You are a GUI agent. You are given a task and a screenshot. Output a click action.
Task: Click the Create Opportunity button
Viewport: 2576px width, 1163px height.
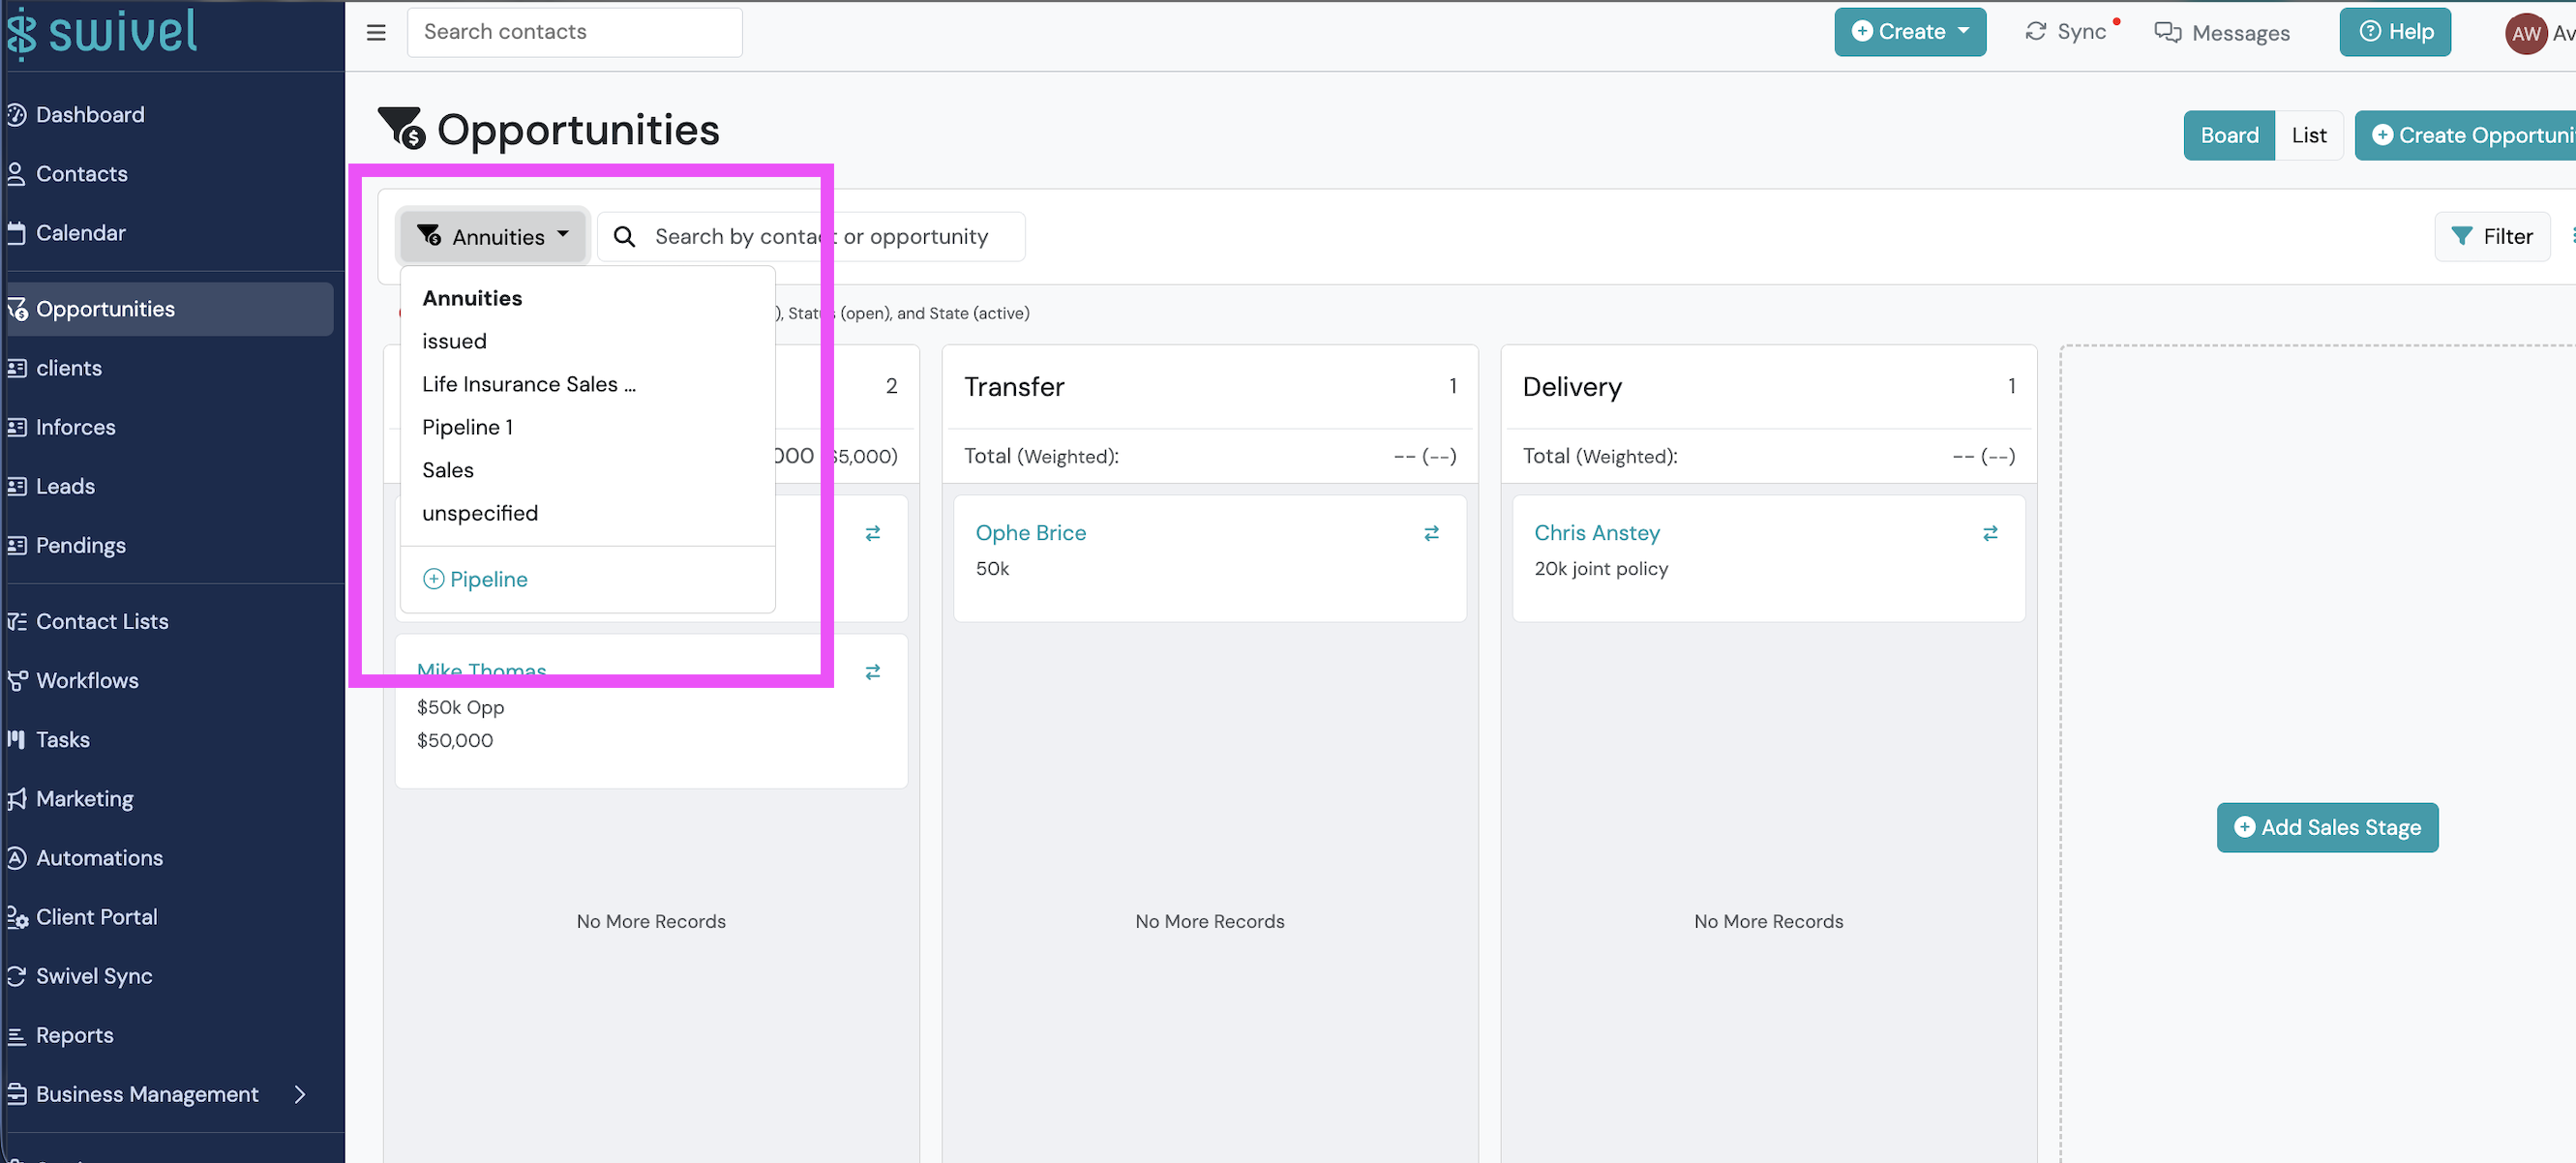click(2467, 135)
